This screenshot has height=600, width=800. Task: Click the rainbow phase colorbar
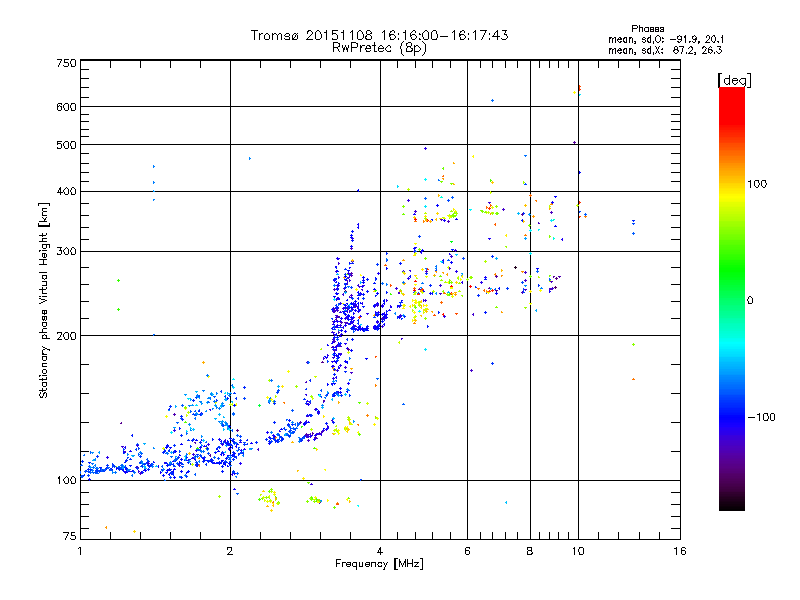click(x=732, y=298)
